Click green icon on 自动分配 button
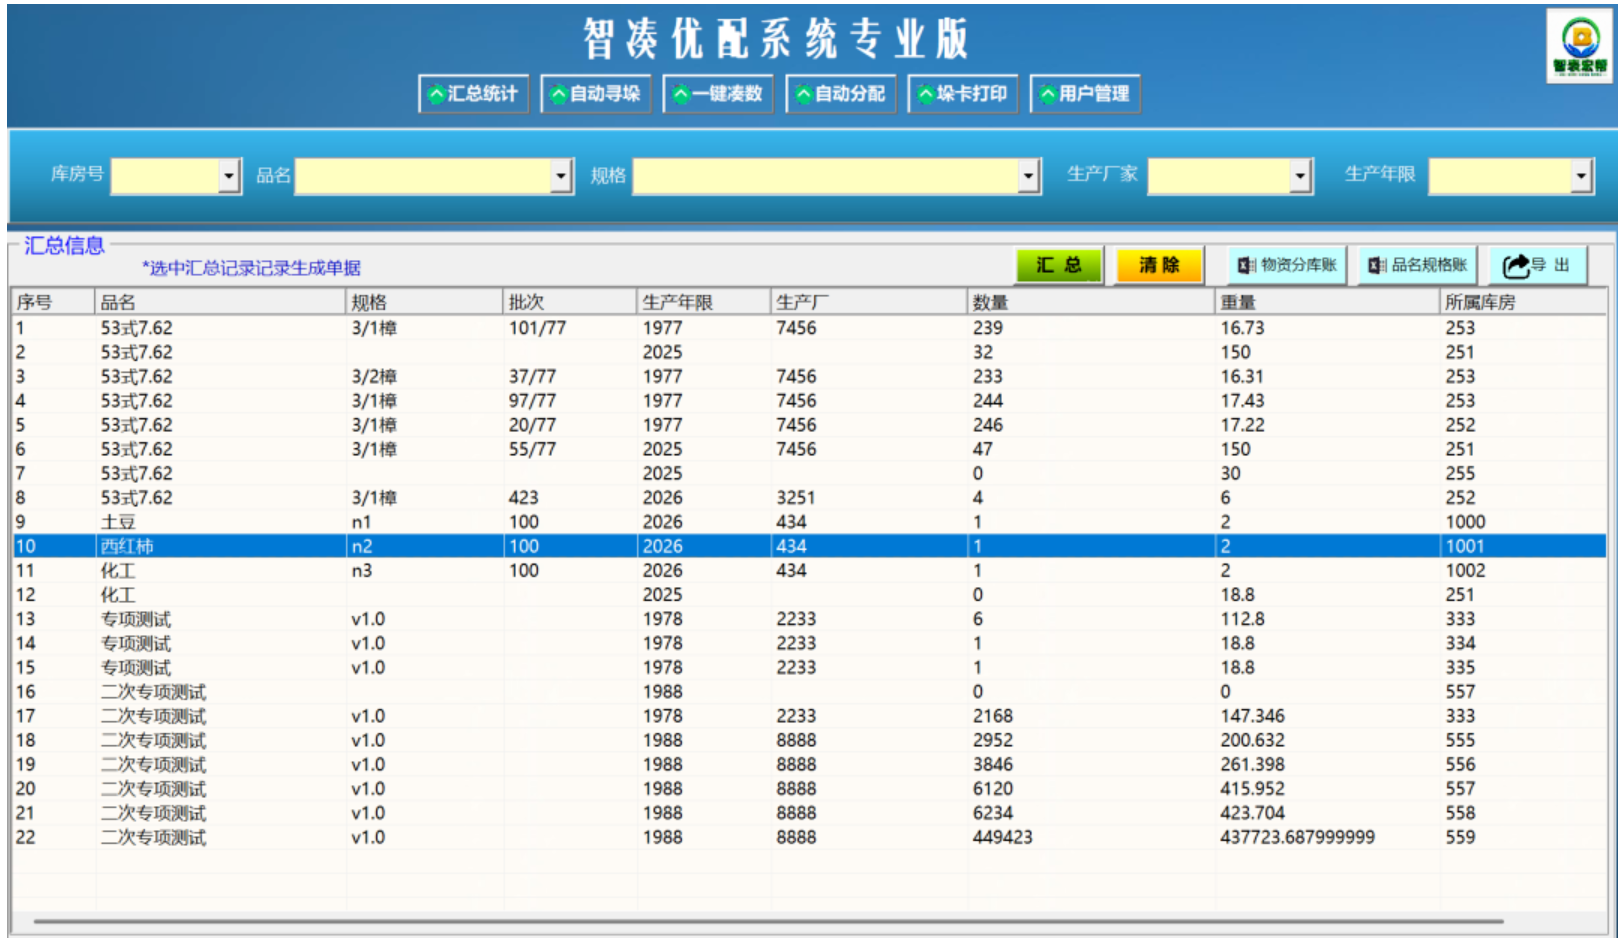Screen dimensions: 1618x938 coord(804,95)
